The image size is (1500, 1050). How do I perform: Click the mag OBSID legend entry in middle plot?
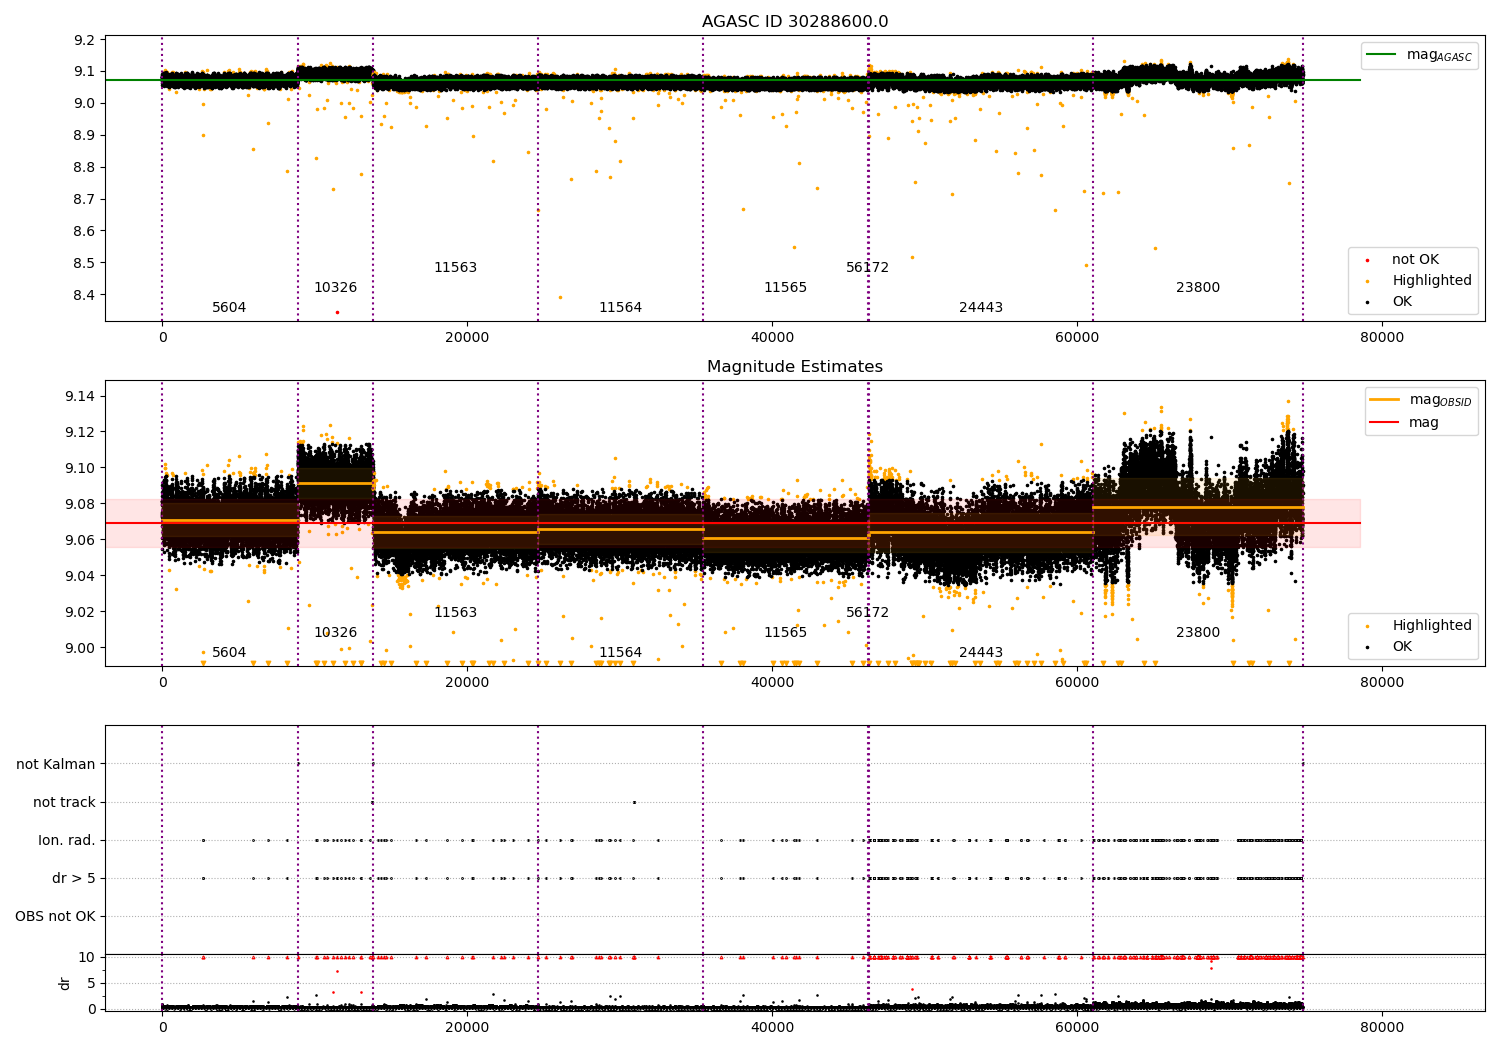point(1421,400)
